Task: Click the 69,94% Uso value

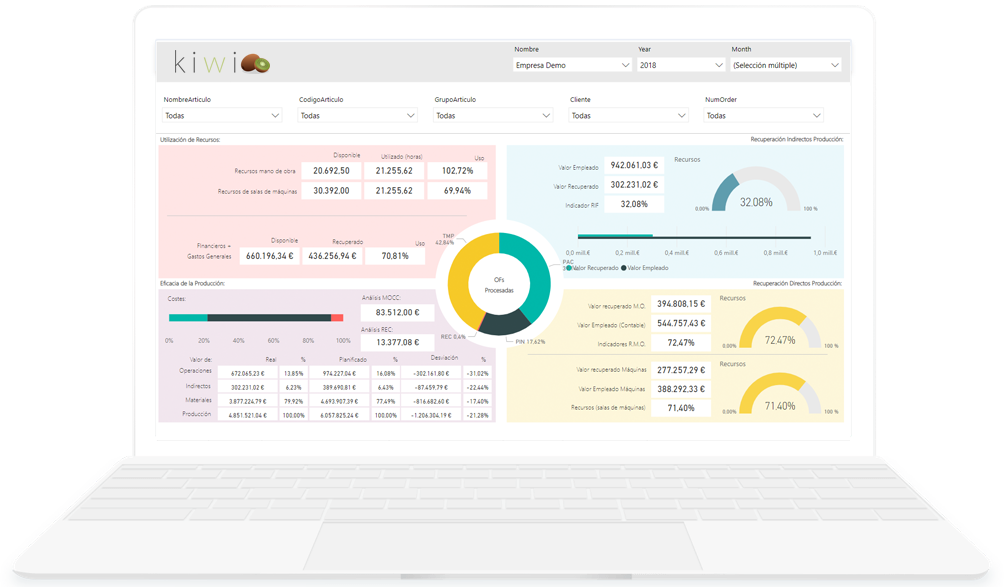Action: [x=457, y=191]
